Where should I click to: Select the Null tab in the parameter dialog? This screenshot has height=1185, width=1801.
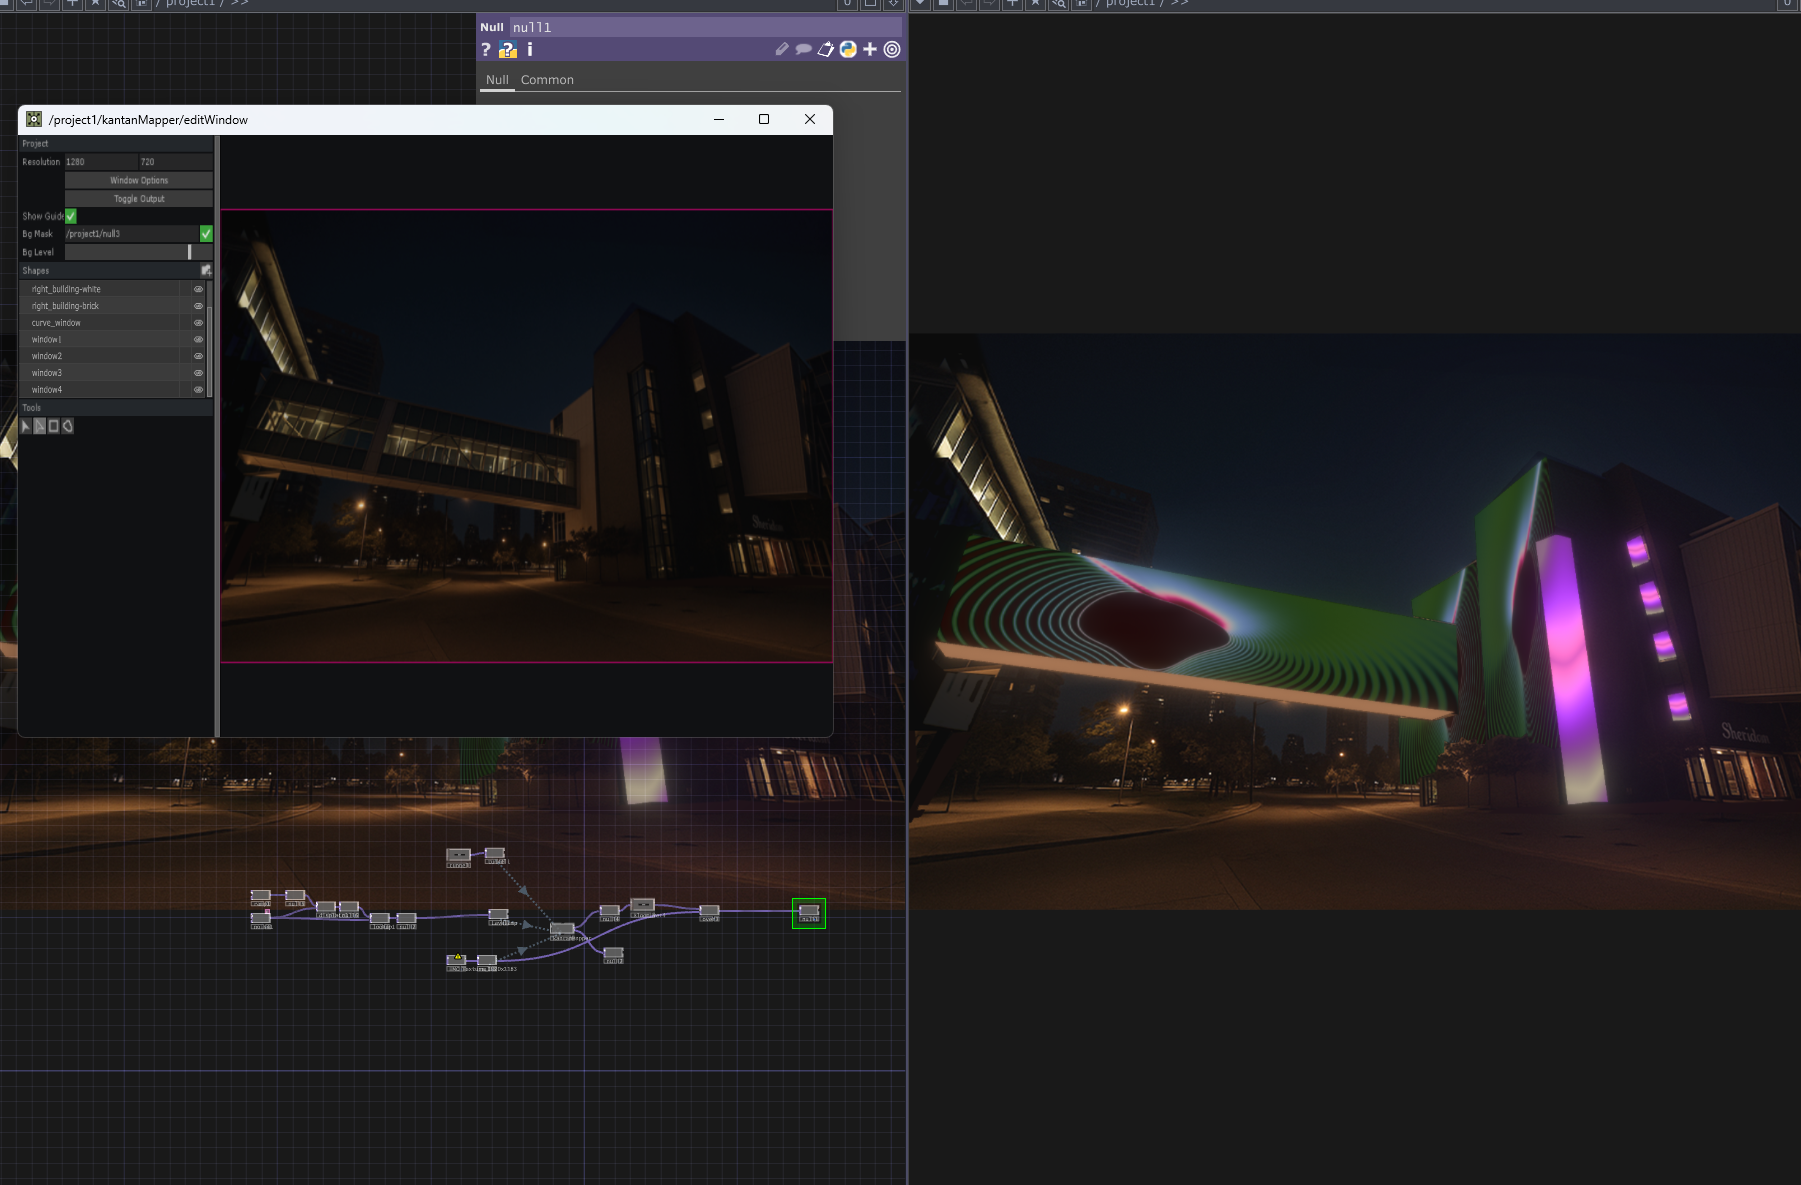(x=497, y=79)
